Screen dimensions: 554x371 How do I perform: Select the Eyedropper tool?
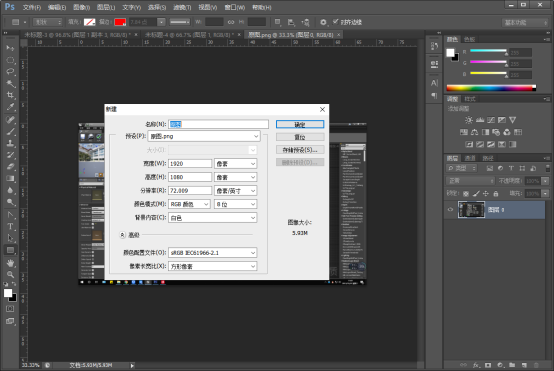coord(10,107)
